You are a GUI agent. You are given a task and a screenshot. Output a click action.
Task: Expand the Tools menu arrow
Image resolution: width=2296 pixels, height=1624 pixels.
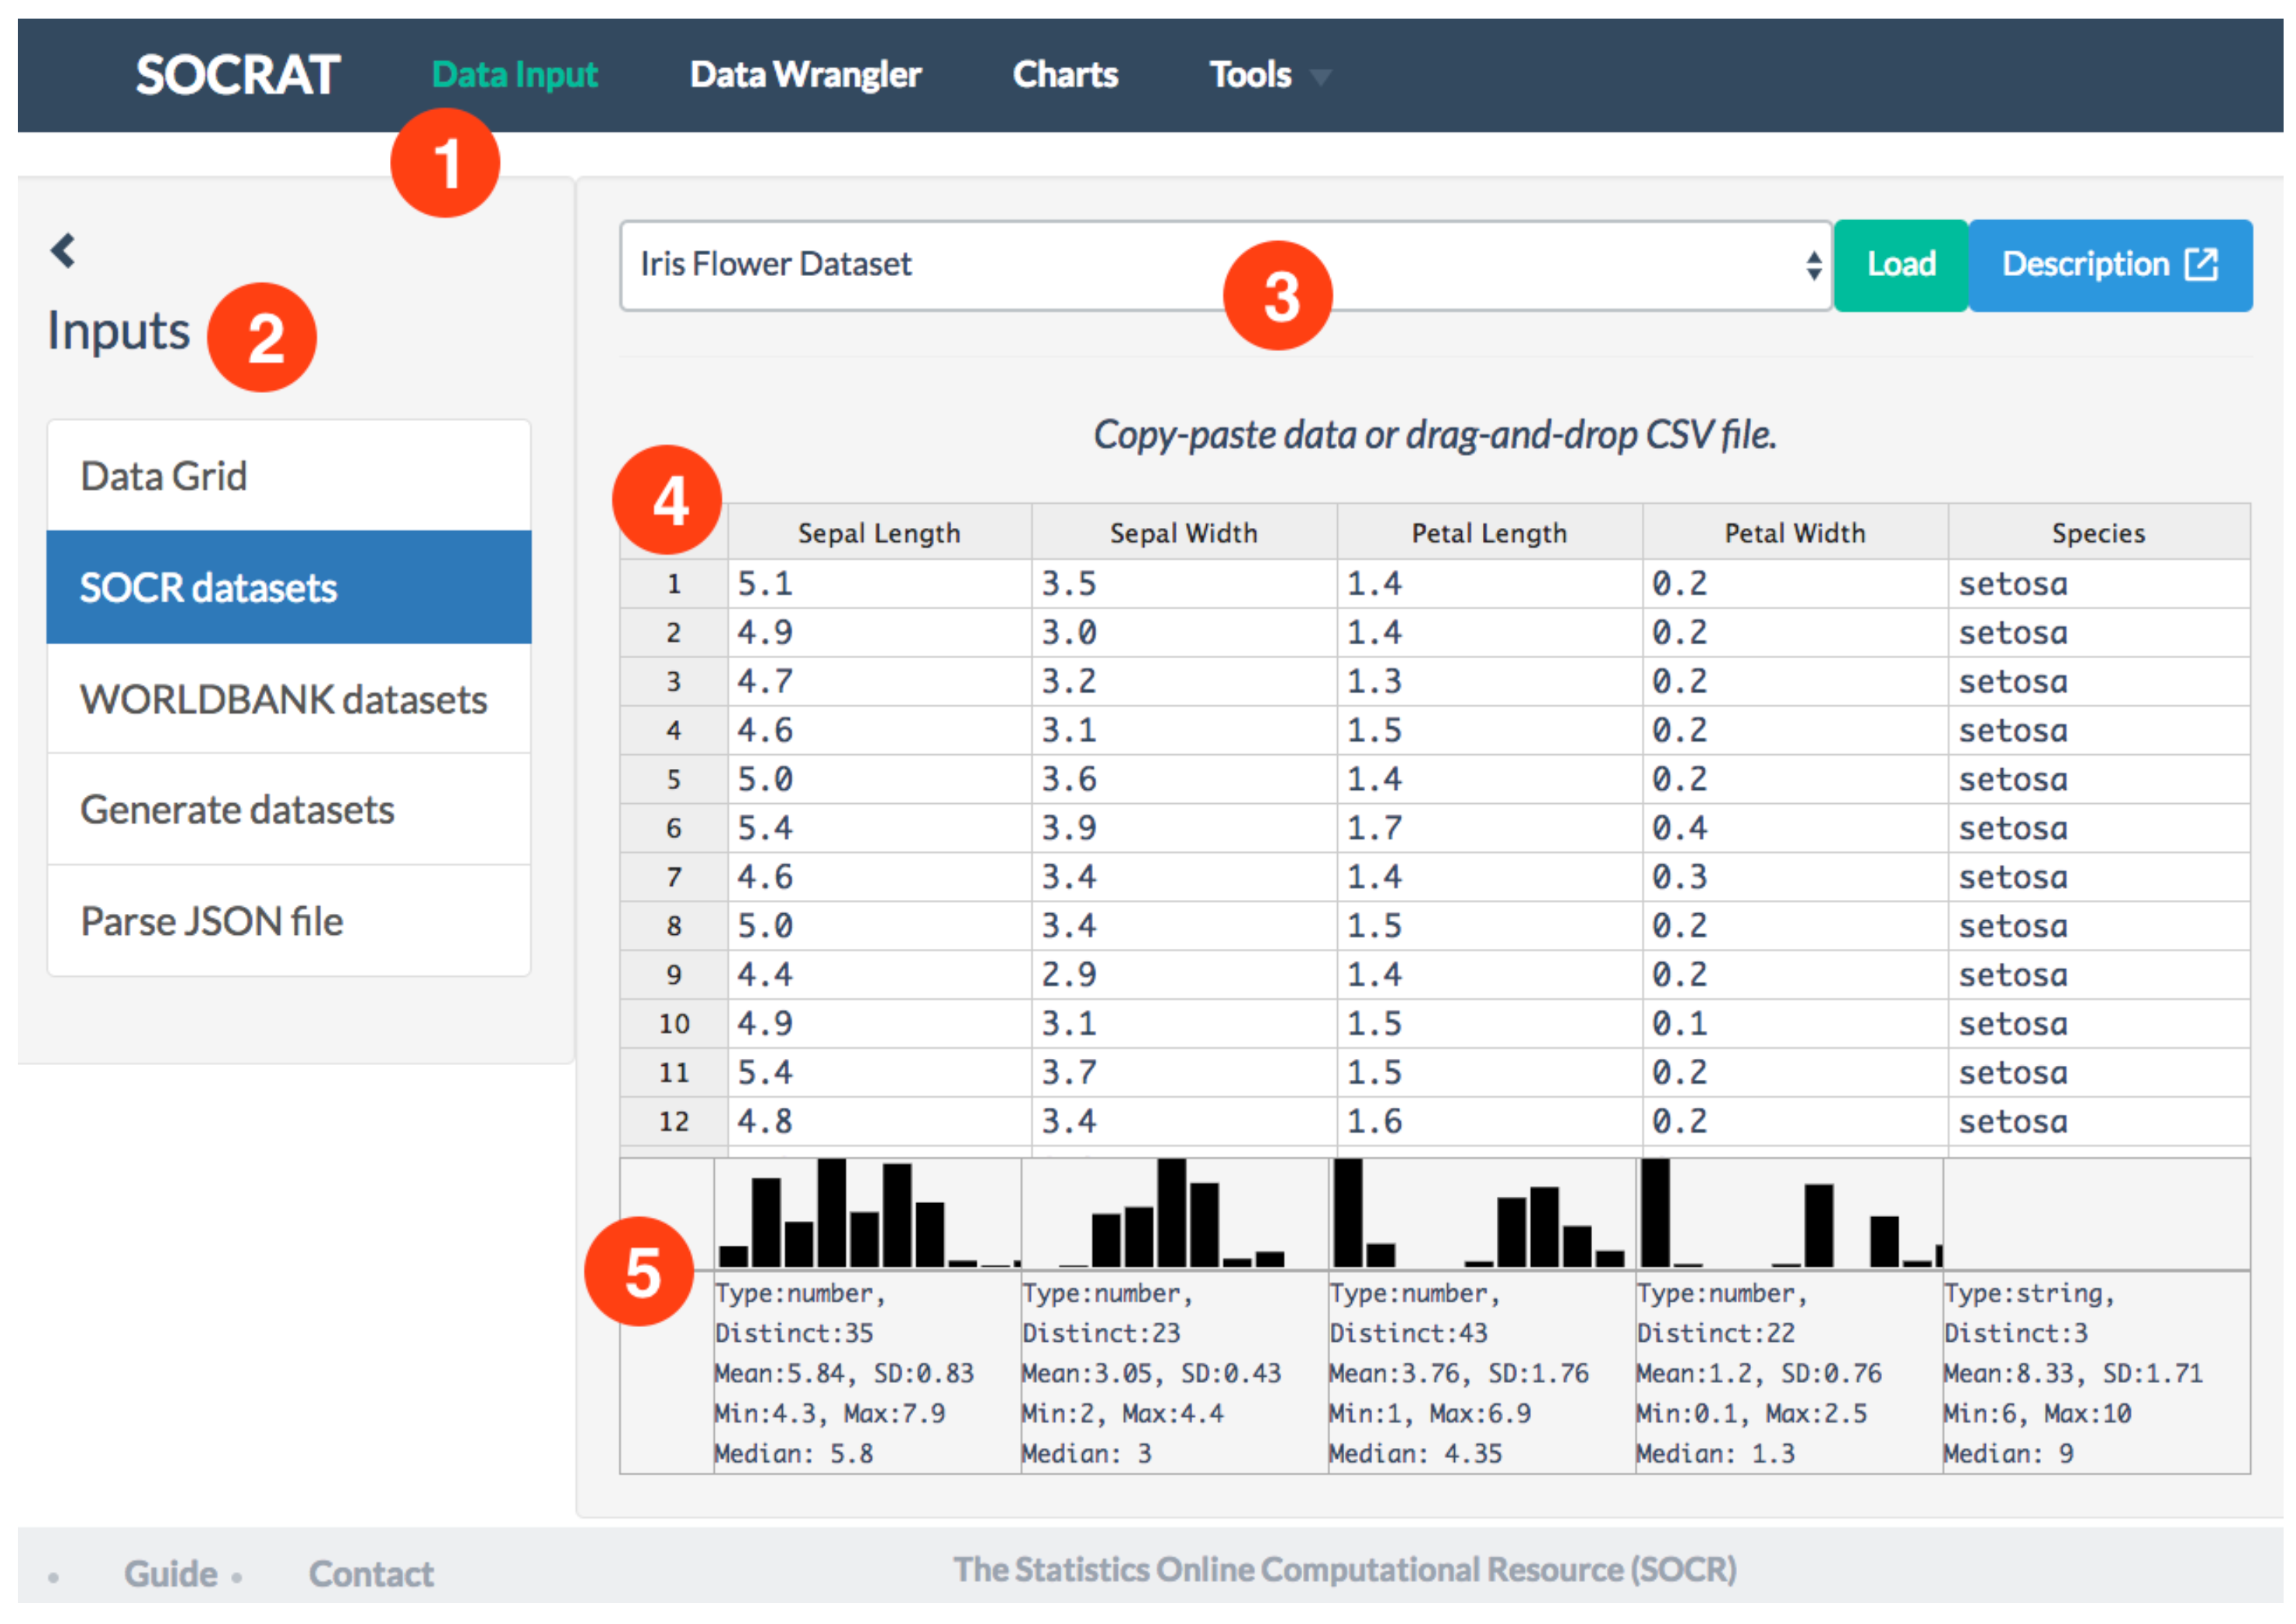pos(1320,77)
